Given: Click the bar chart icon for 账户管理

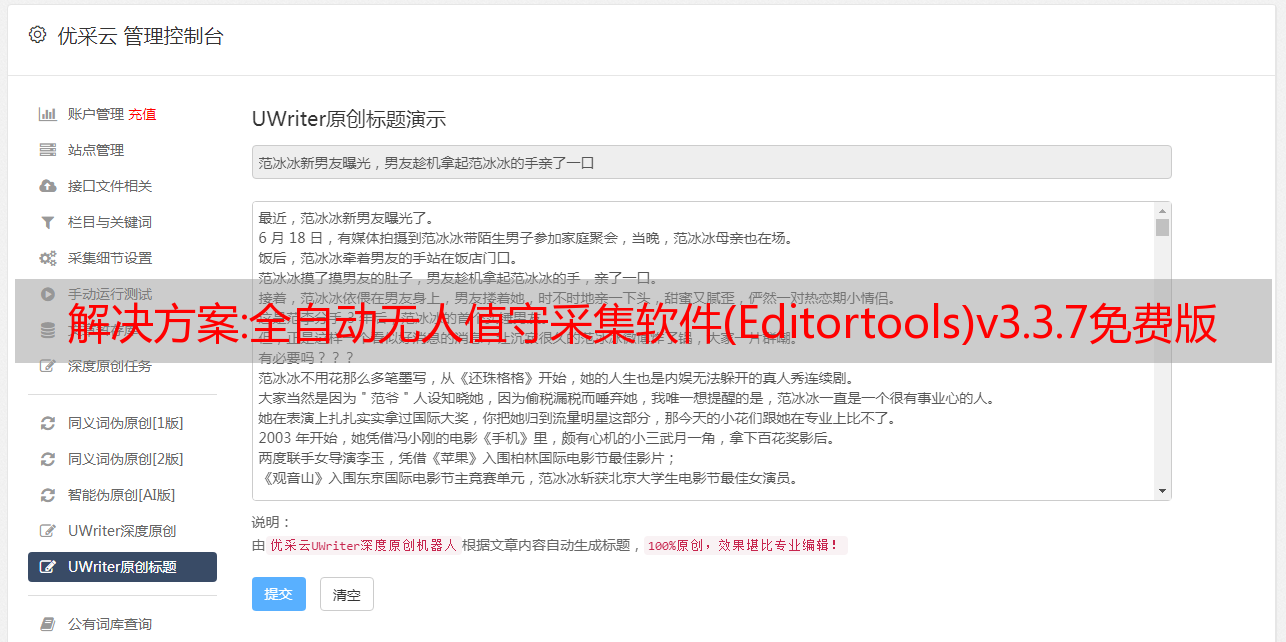Looking at the screenshot, I should (47, 114).
